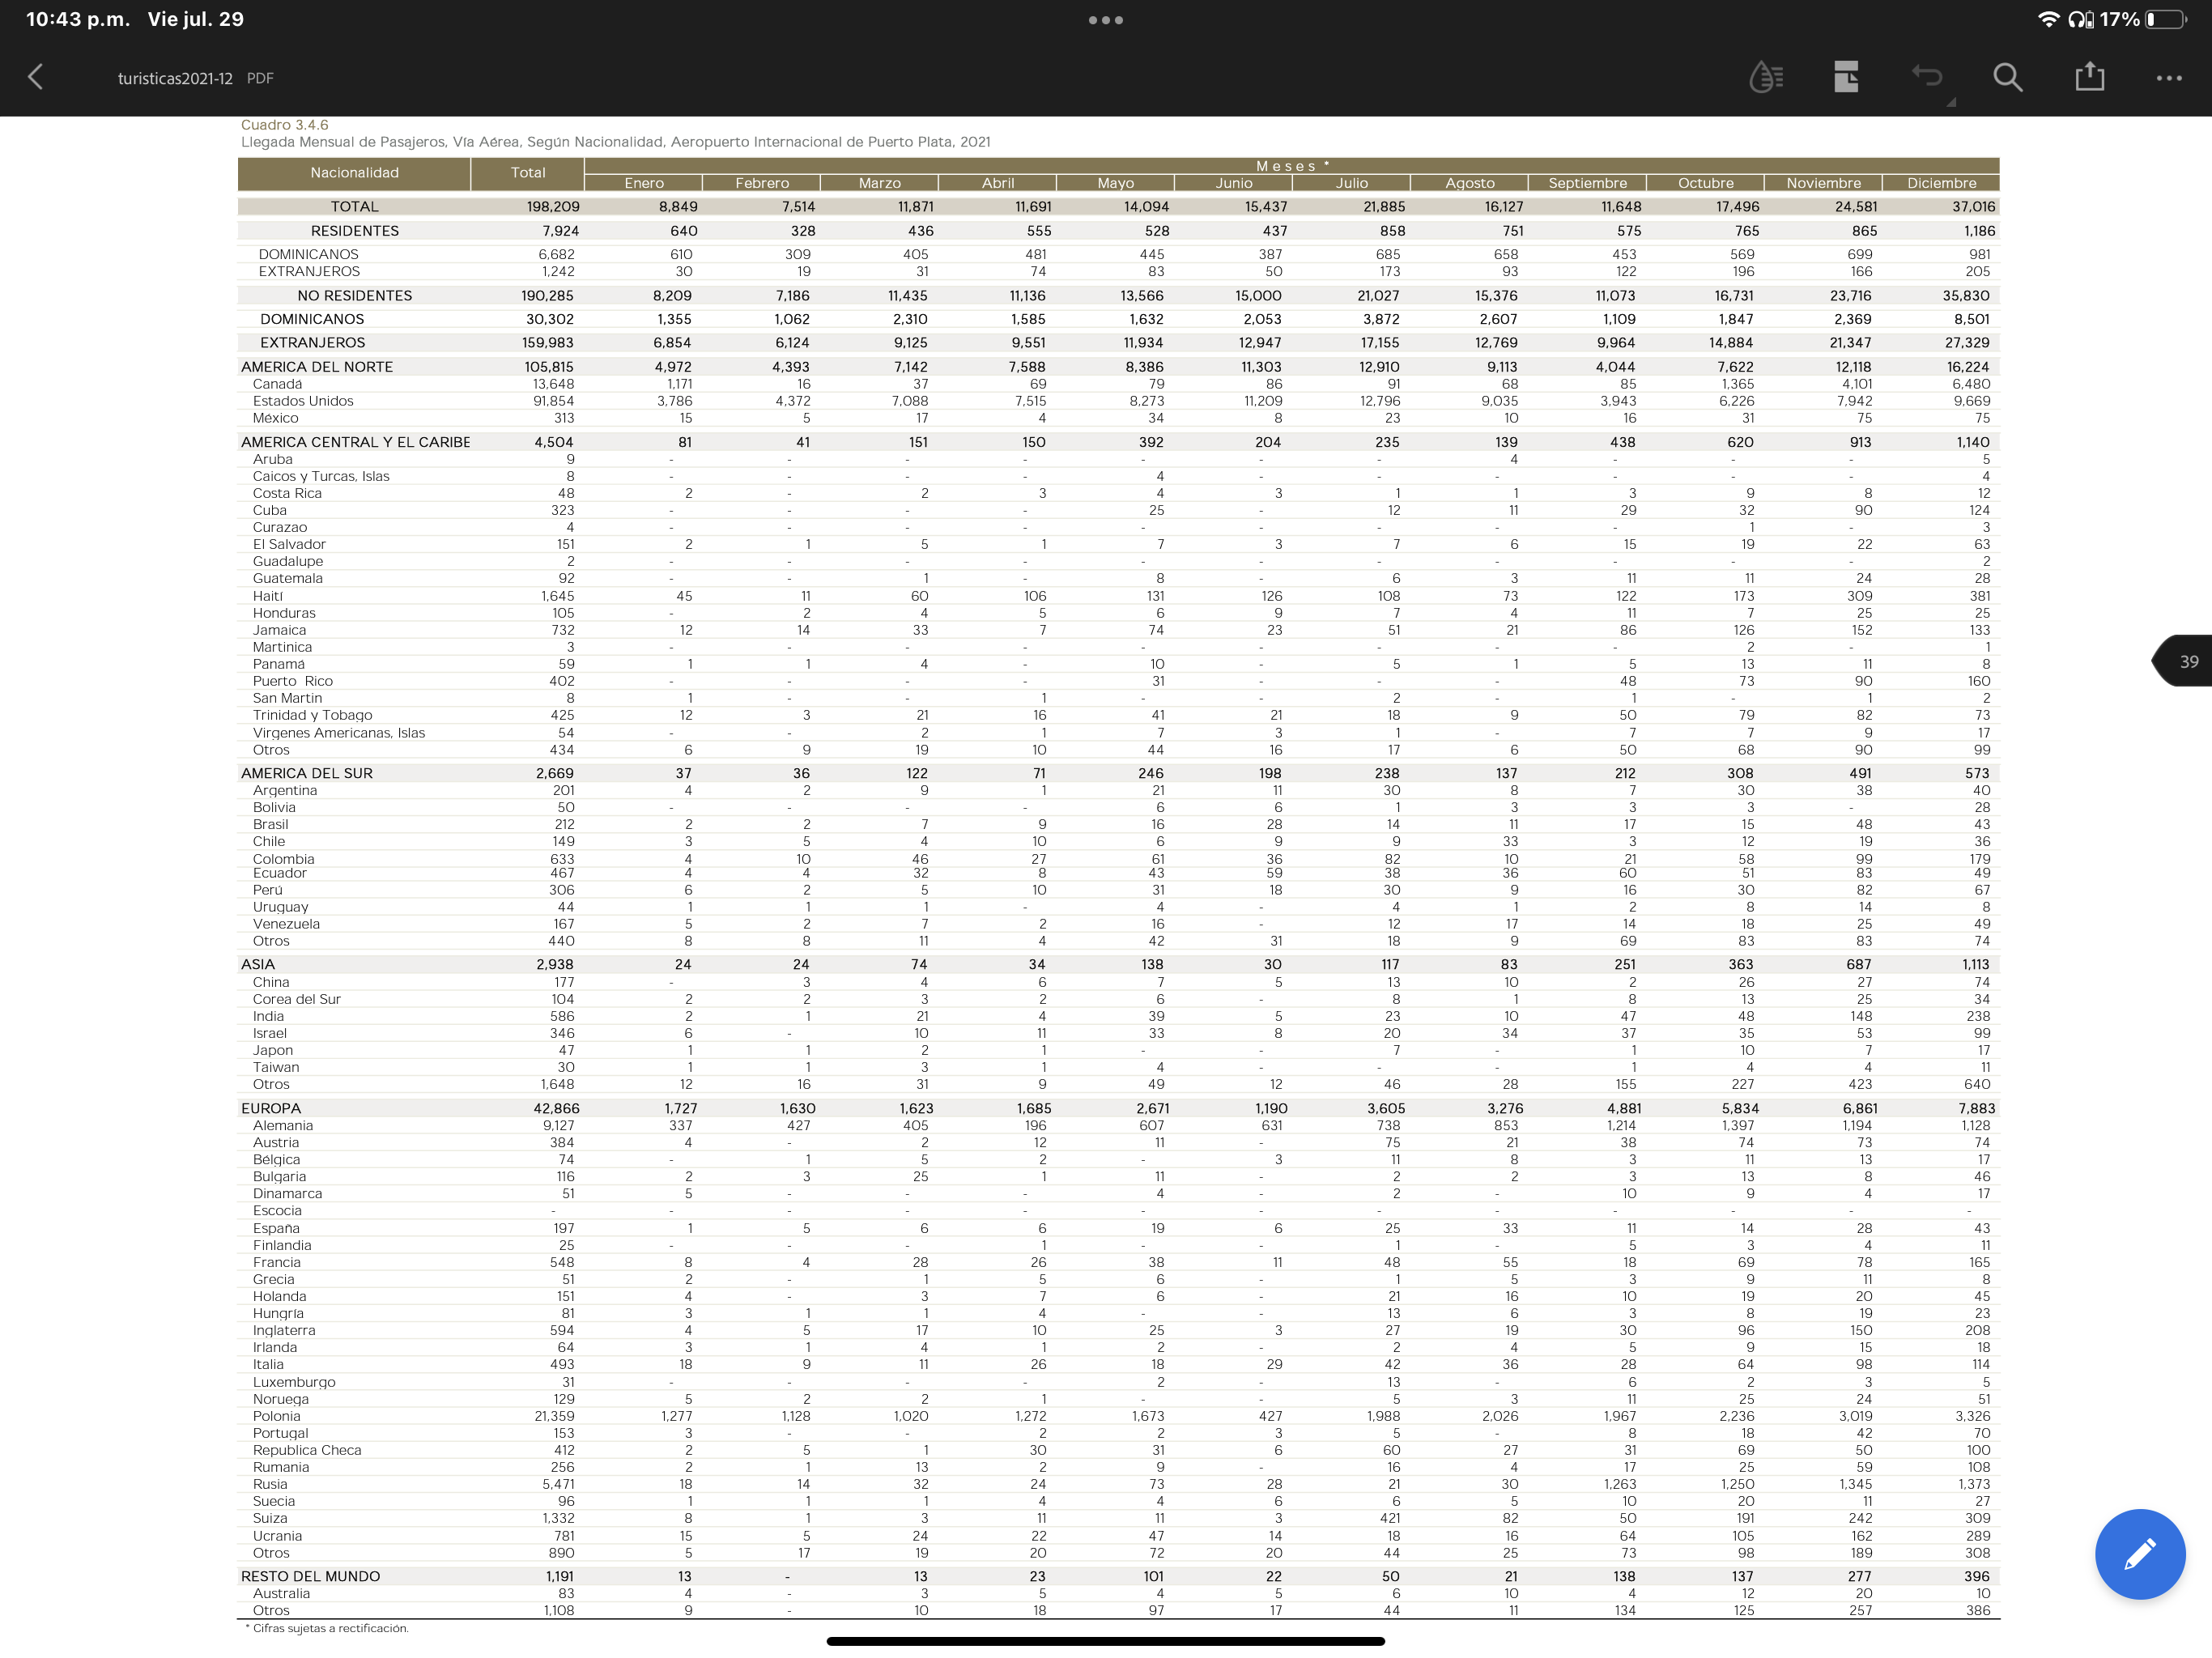2212x1658 pixels.
Task: Tap the undo arrow icon
Action: [x=1926, y=76]
